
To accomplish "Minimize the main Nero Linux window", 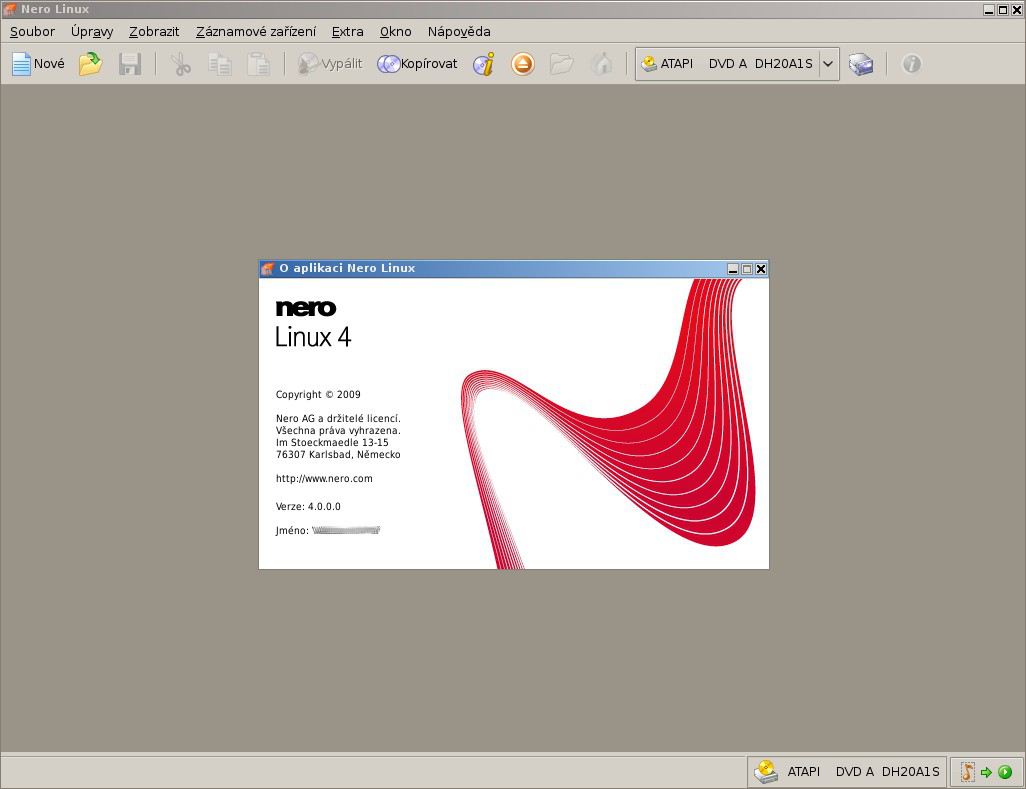I will (x=989, y=10).
